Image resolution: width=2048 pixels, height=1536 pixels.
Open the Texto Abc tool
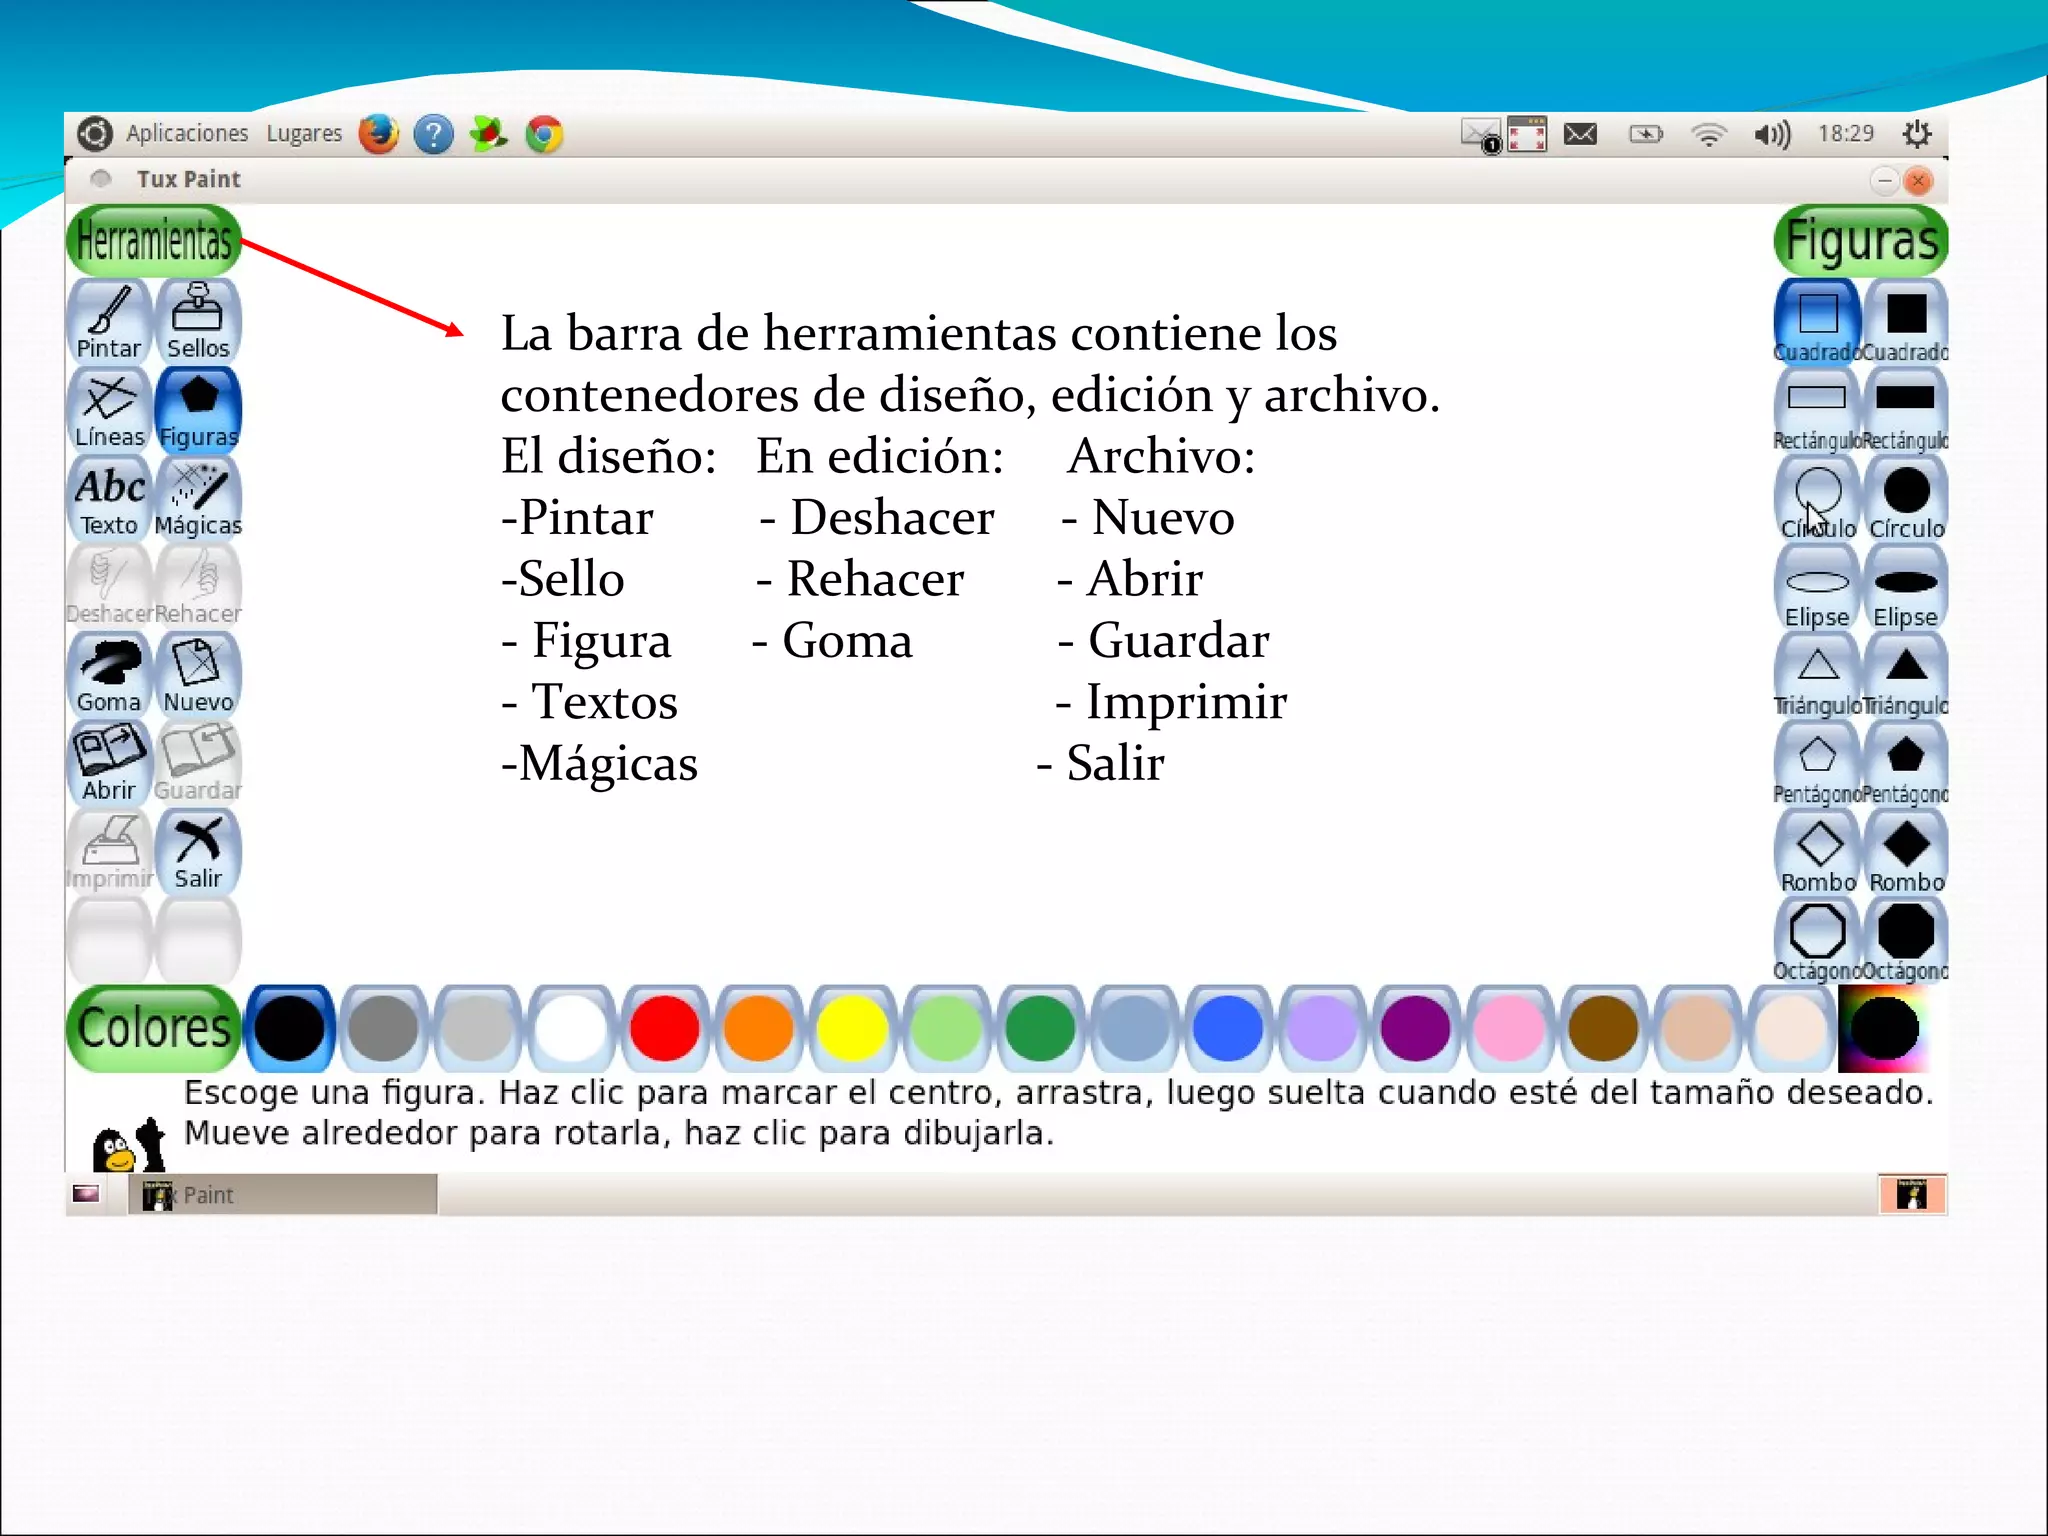tap(109, 498)
